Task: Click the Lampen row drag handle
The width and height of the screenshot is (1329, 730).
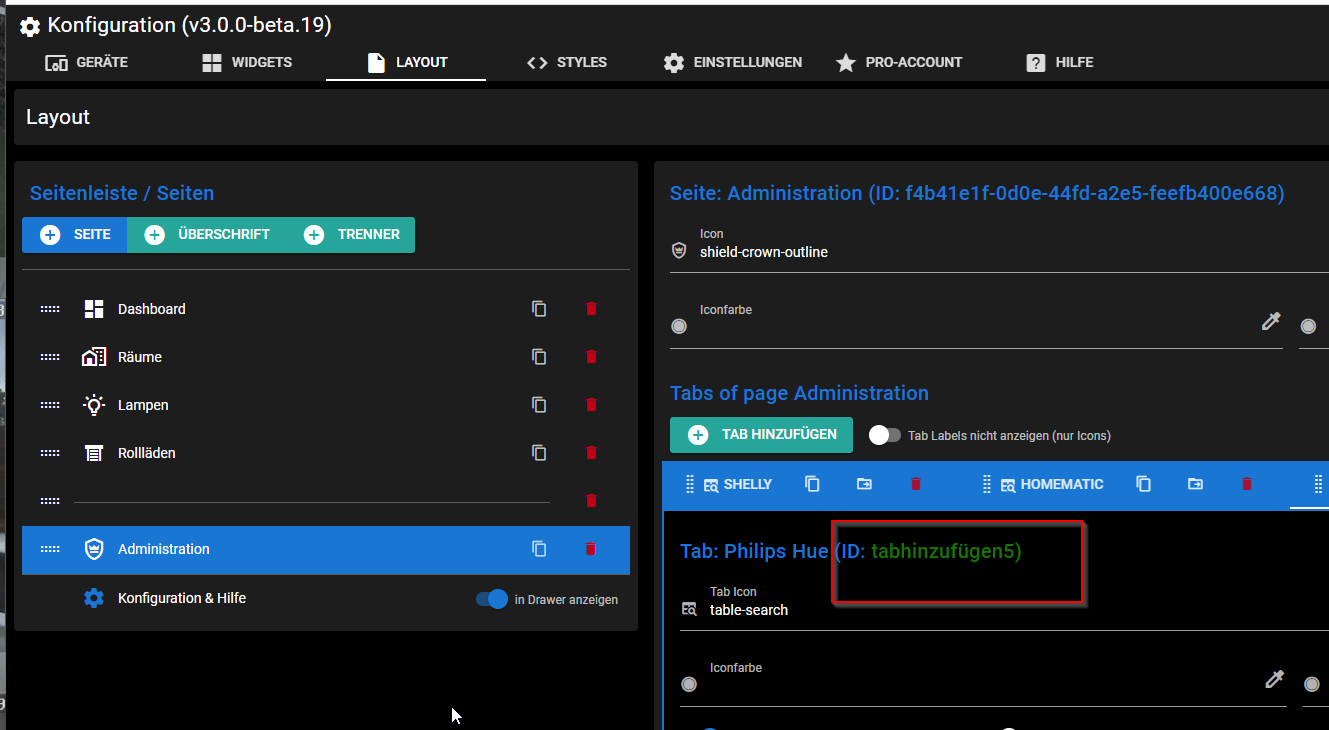Action: [x=50, y=405]
